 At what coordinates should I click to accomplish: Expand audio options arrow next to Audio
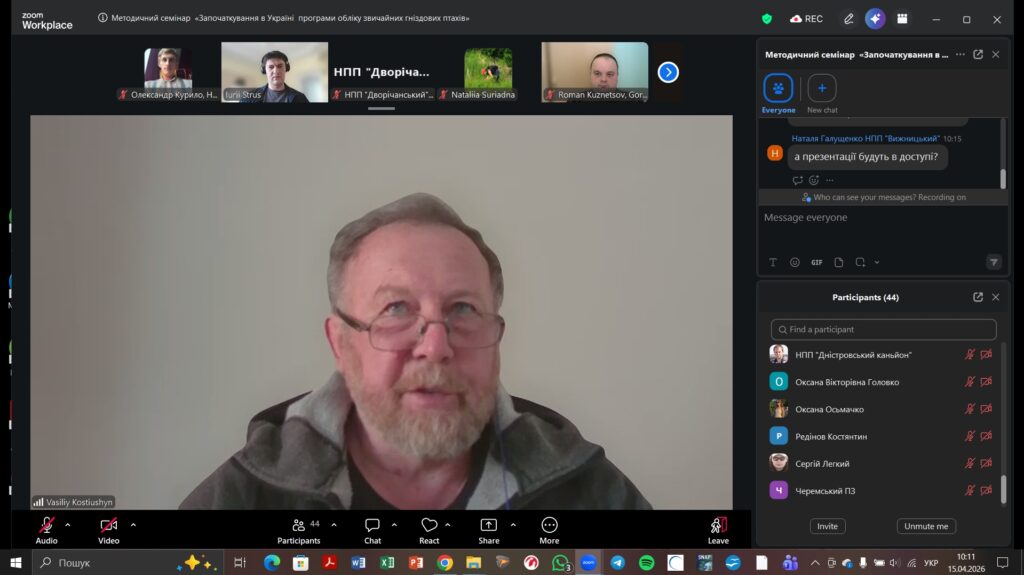tap(68, 524)
